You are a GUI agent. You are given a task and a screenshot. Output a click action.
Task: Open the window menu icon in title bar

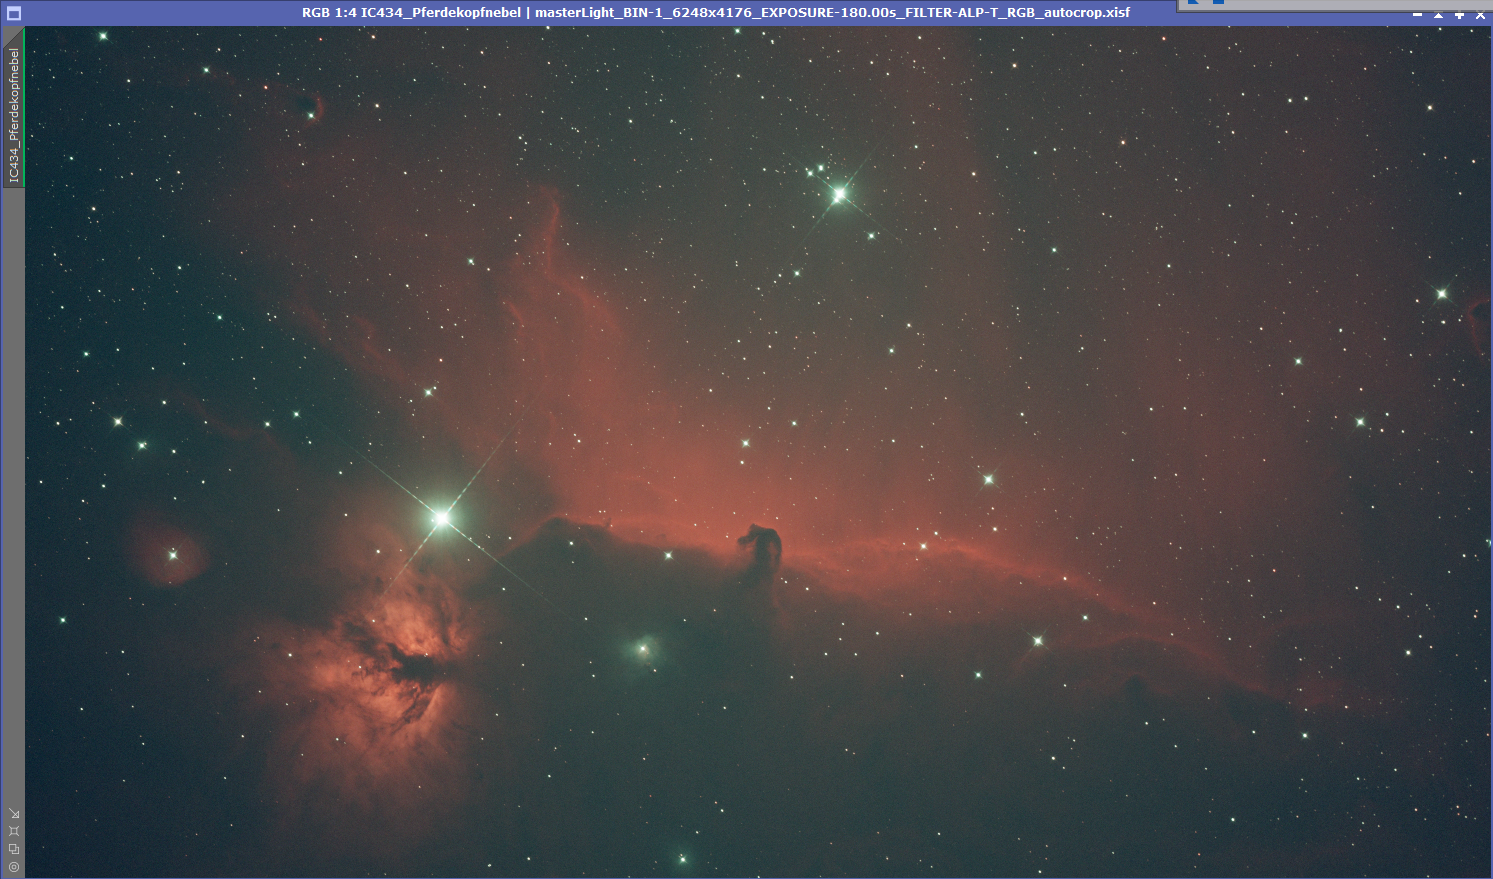[x=13, y=14]
